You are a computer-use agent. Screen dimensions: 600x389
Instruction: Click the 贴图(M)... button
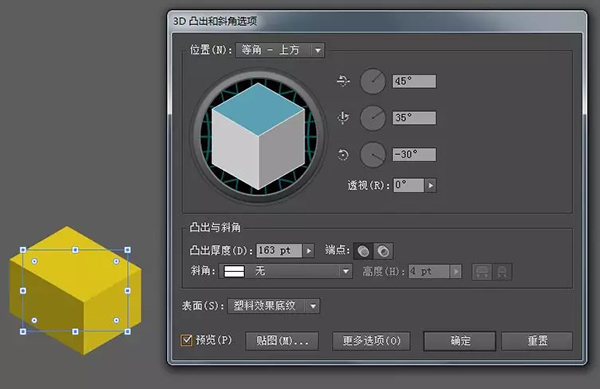click(x=282, y=341)
